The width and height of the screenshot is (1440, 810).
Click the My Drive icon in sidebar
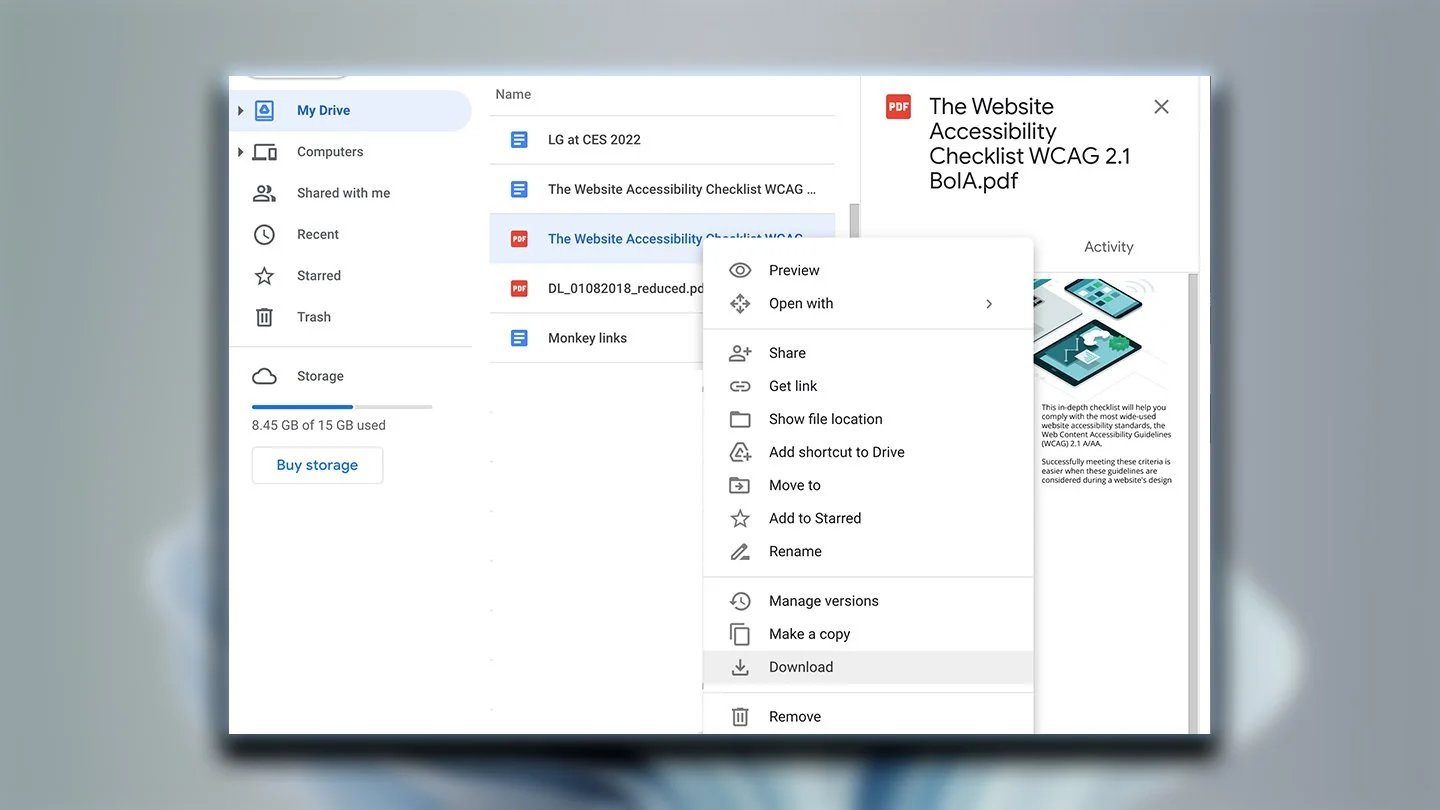coord(264,110)
